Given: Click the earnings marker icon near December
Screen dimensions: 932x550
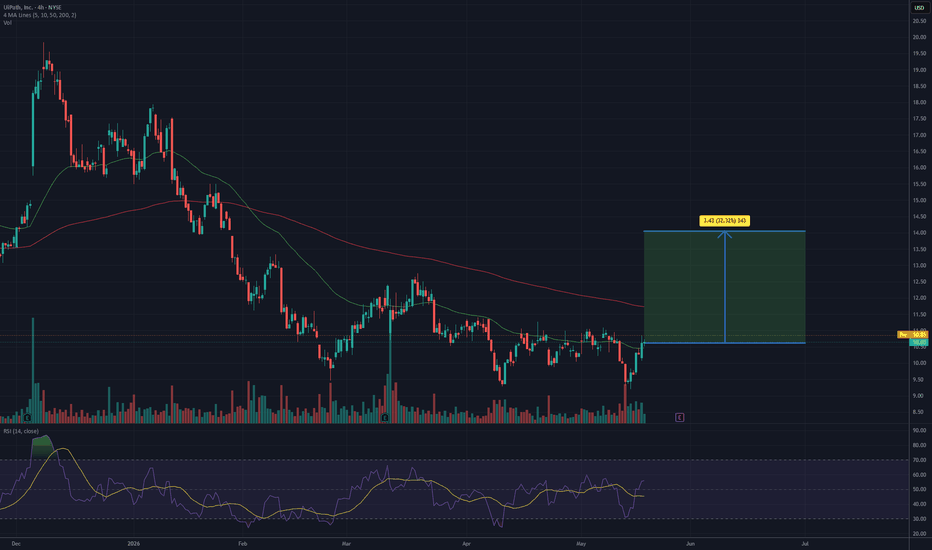Looking at the screenshot, I should [27, 418].
